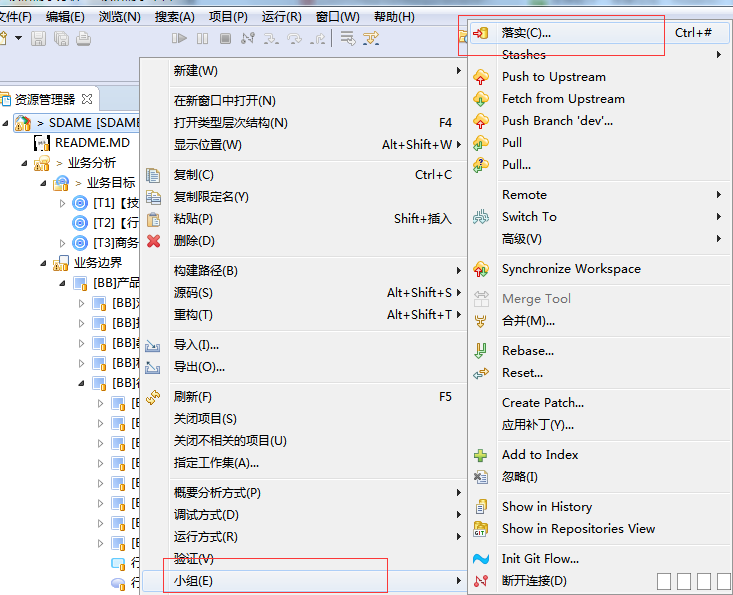The width and height of the screenshot is (733, 595).
Task: Click the Init Git Flow icon
Action: click(481, 559)
